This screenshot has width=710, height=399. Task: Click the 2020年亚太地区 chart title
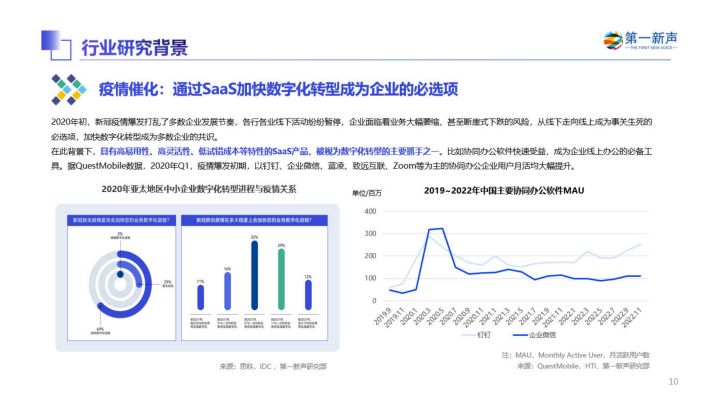click(x=198, y=189)
